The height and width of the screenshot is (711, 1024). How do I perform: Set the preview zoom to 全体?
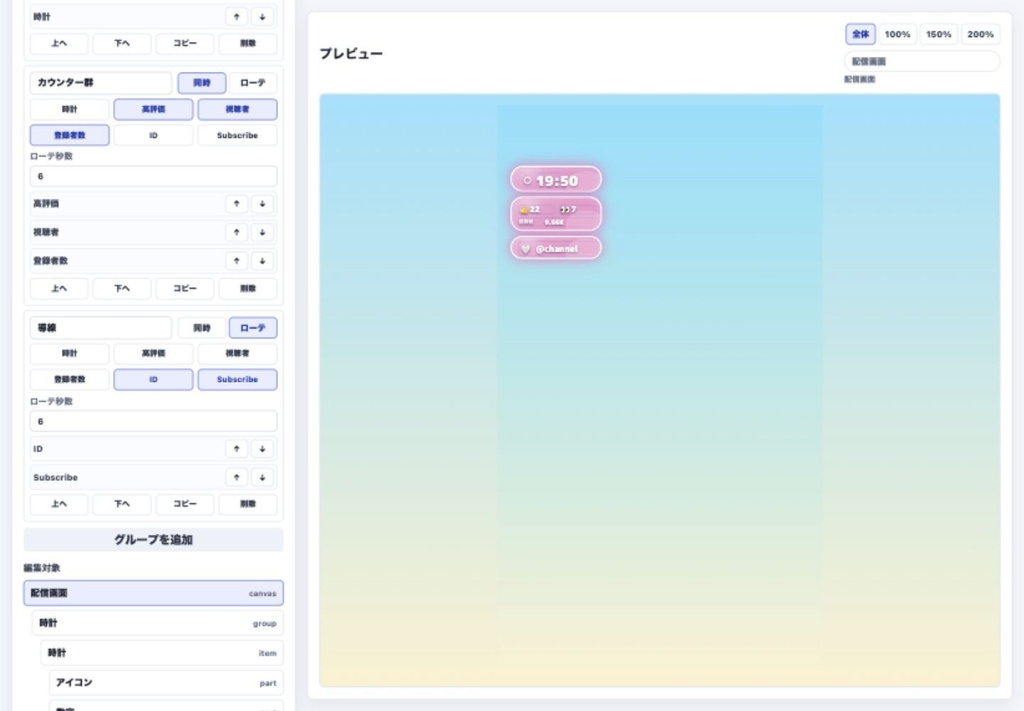[x=860, y=34]
